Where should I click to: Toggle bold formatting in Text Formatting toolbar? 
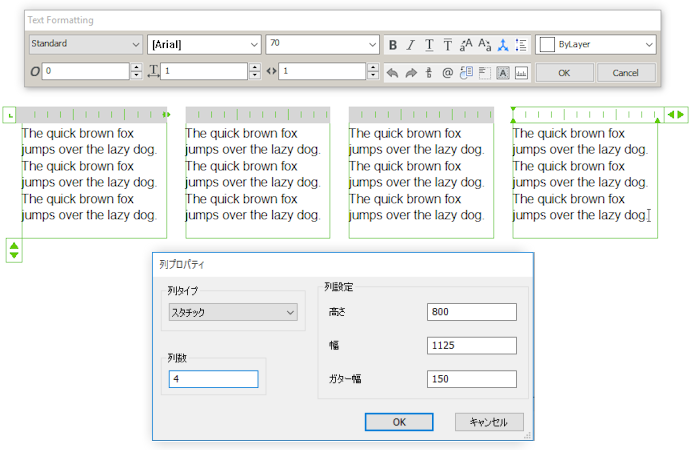[393, 45]
